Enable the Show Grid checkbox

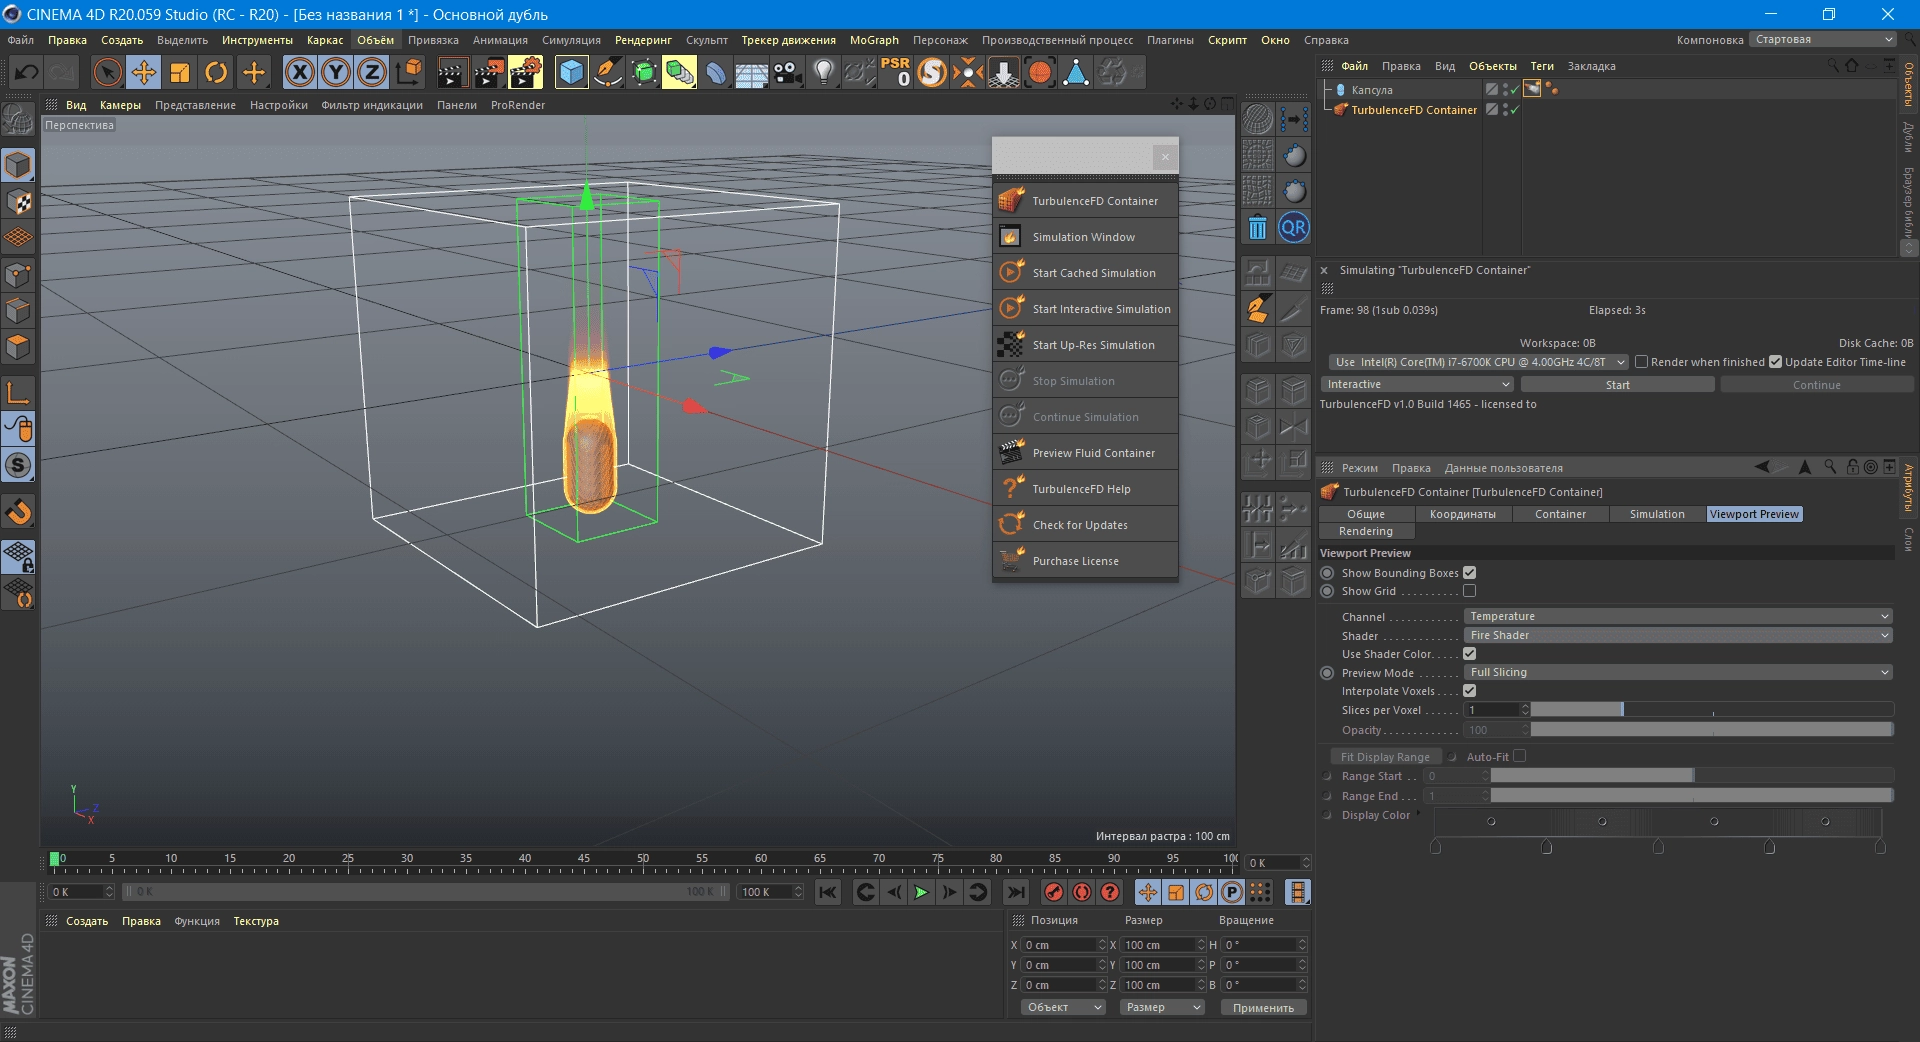coord(1469,591)
